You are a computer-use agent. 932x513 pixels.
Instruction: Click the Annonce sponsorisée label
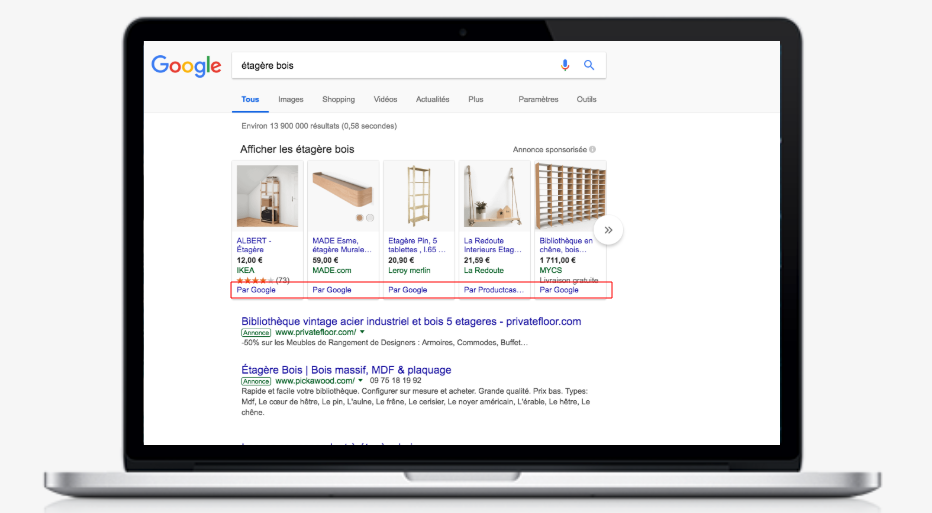click(550, 150)
